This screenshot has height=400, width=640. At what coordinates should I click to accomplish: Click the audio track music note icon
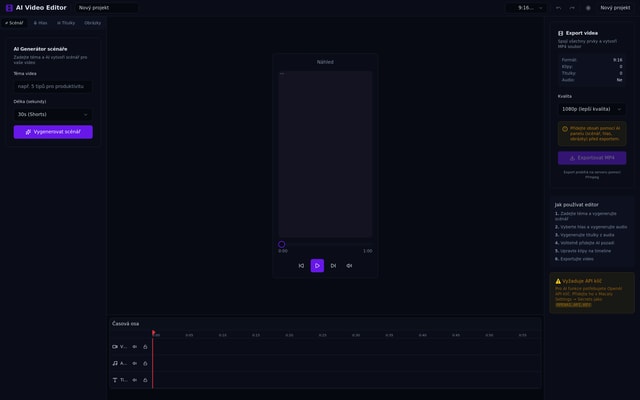pyautogui.click(x=115, y=363)
